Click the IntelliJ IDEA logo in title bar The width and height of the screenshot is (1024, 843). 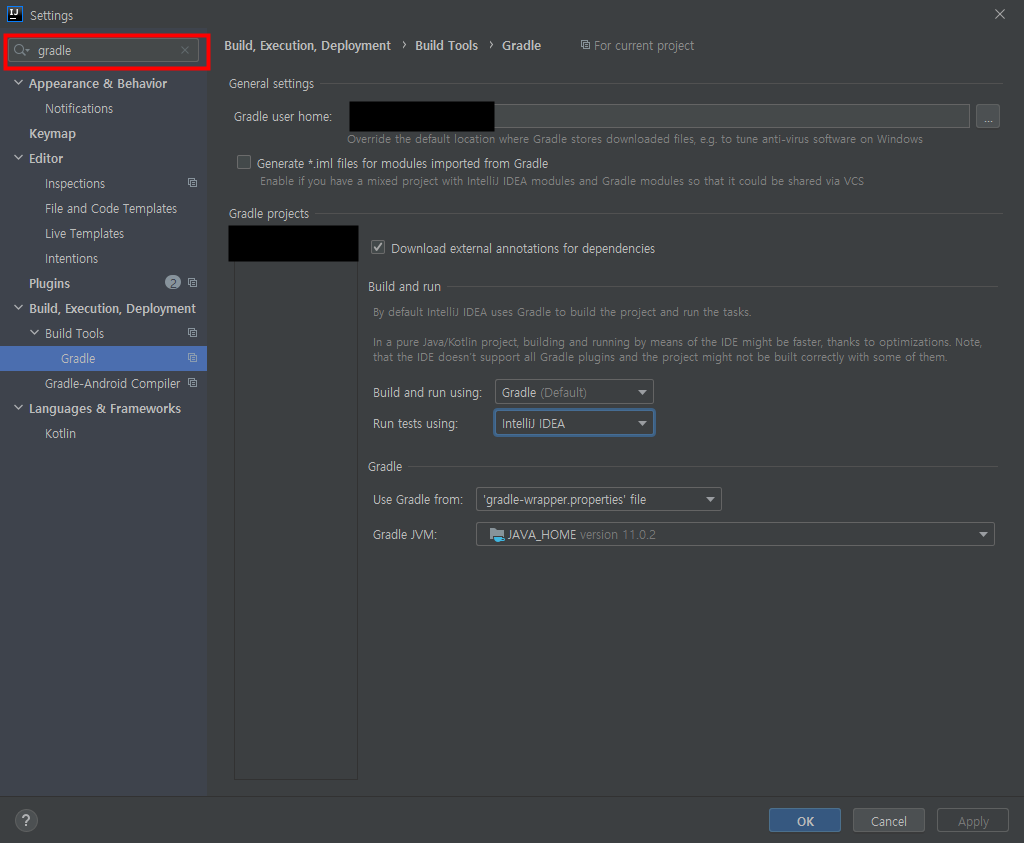[x=14, y=14]
